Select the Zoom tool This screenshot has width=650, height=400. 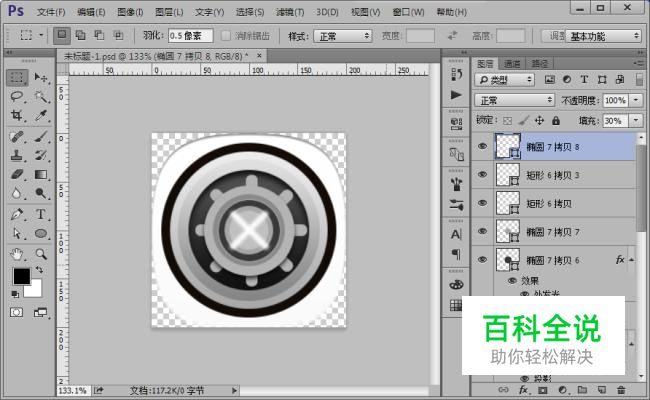(41, 254)
